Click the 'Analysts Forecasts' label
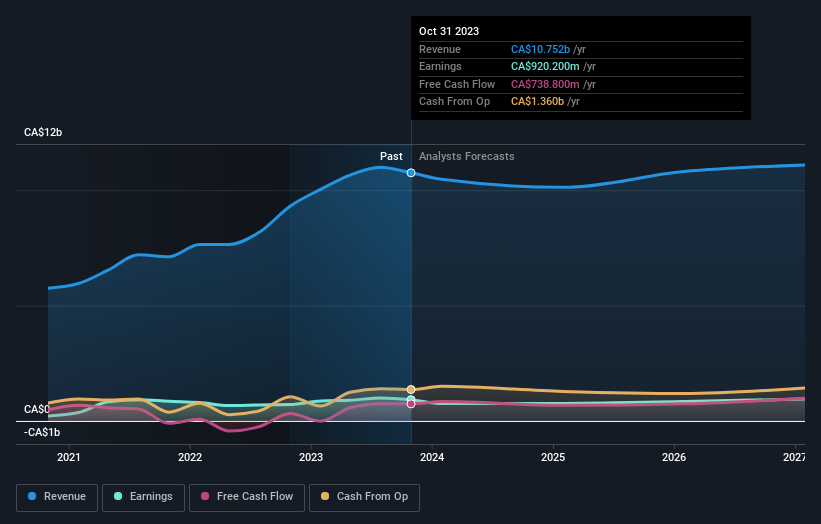The height and width of the screenshot is (524, 821). pyautogui.click(x=467, y=156)
